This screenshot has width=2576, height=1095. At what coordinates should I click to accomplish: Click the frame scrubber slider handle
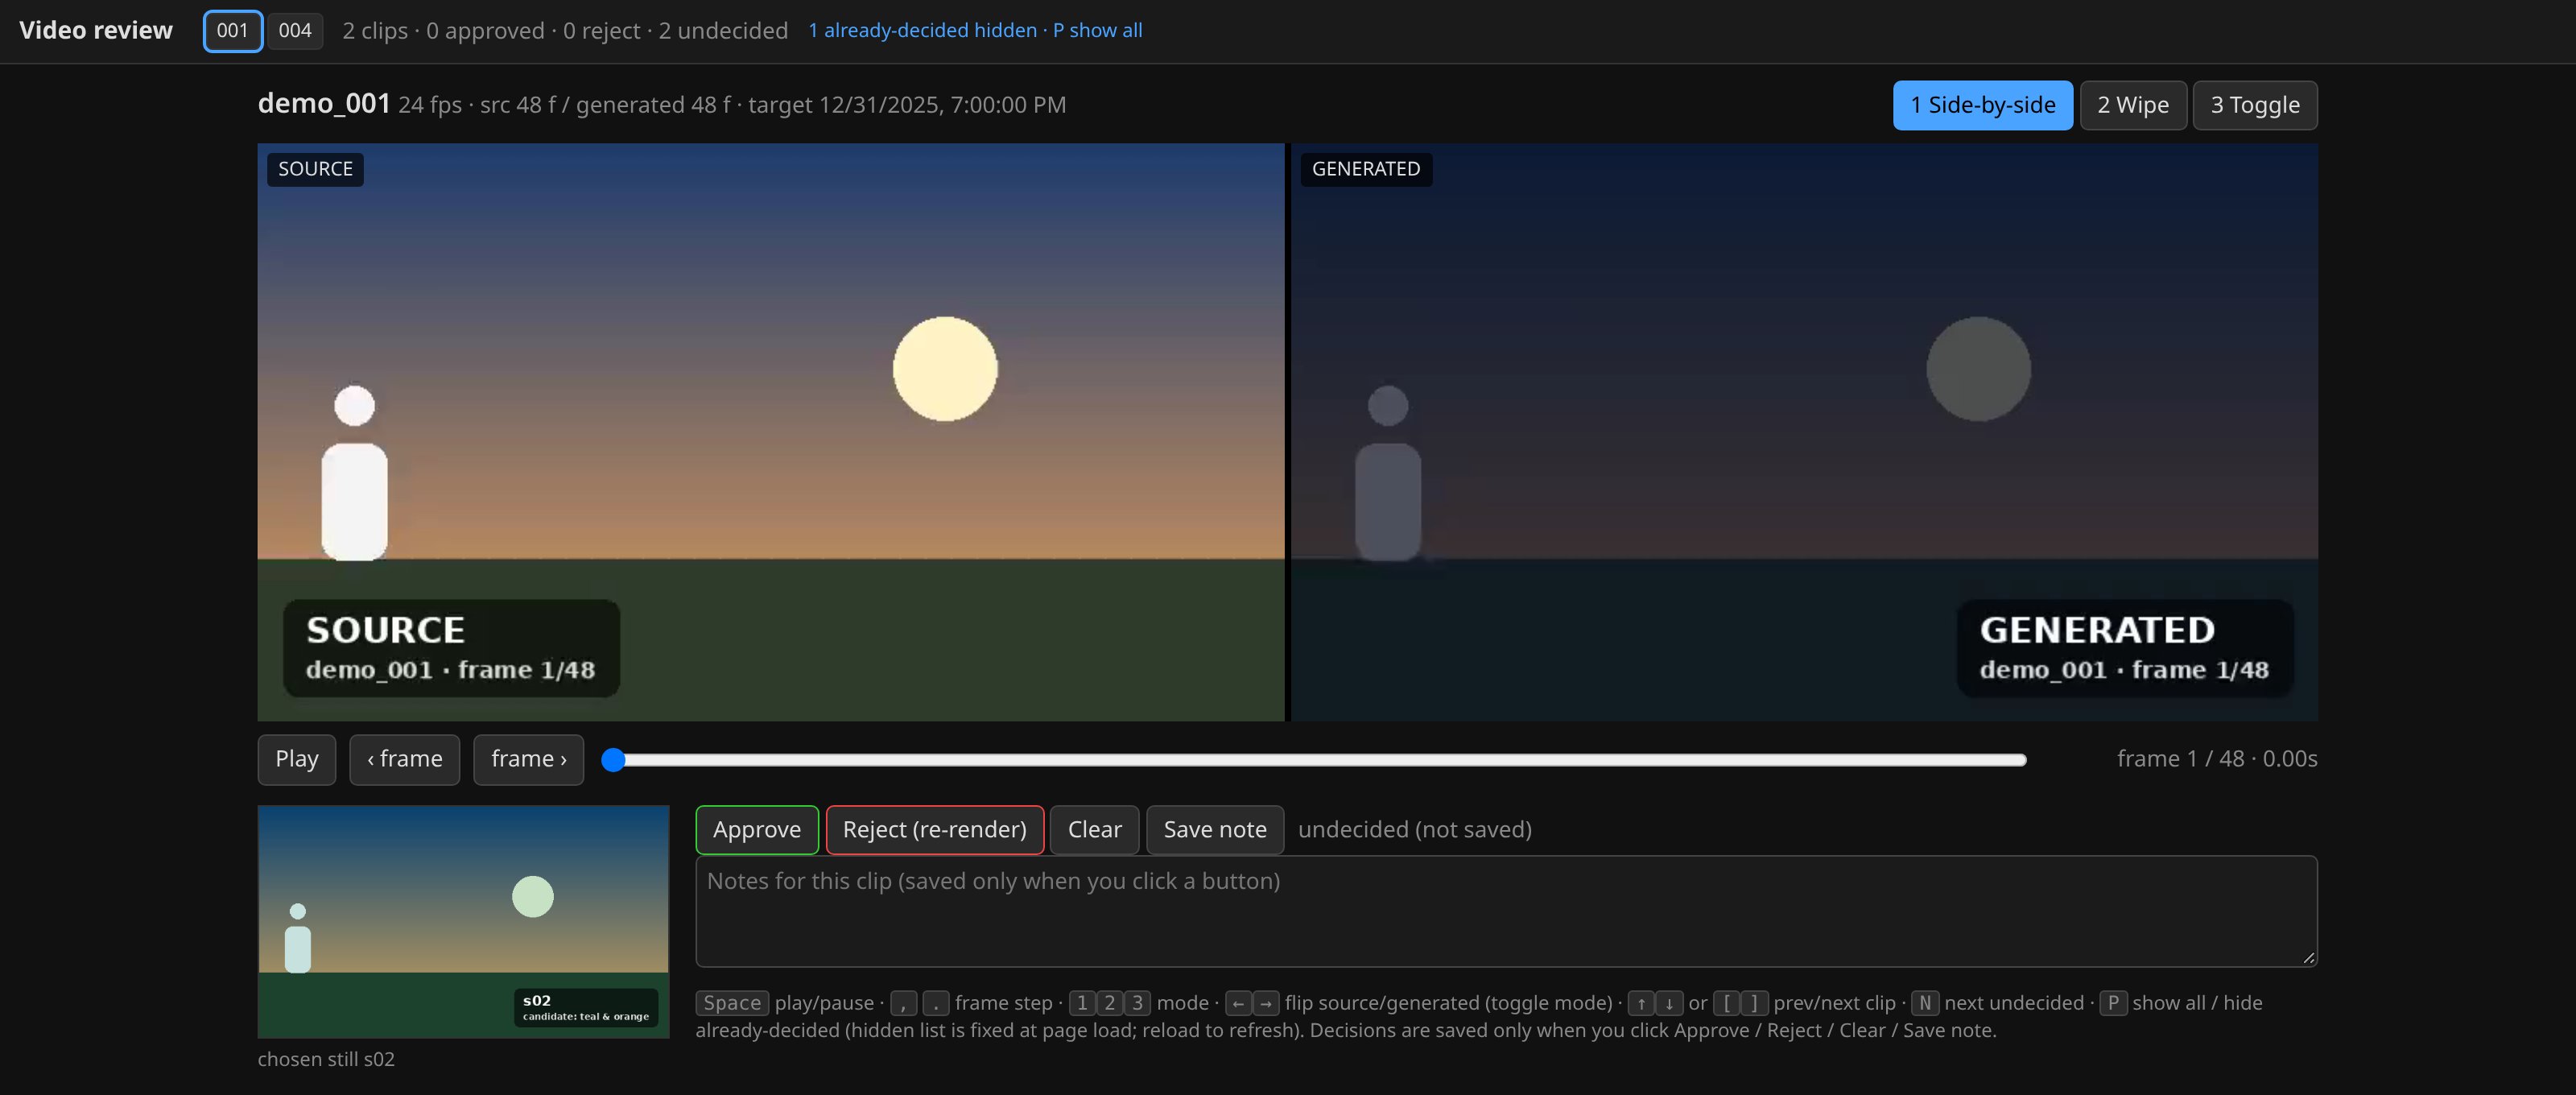(613, 760)
